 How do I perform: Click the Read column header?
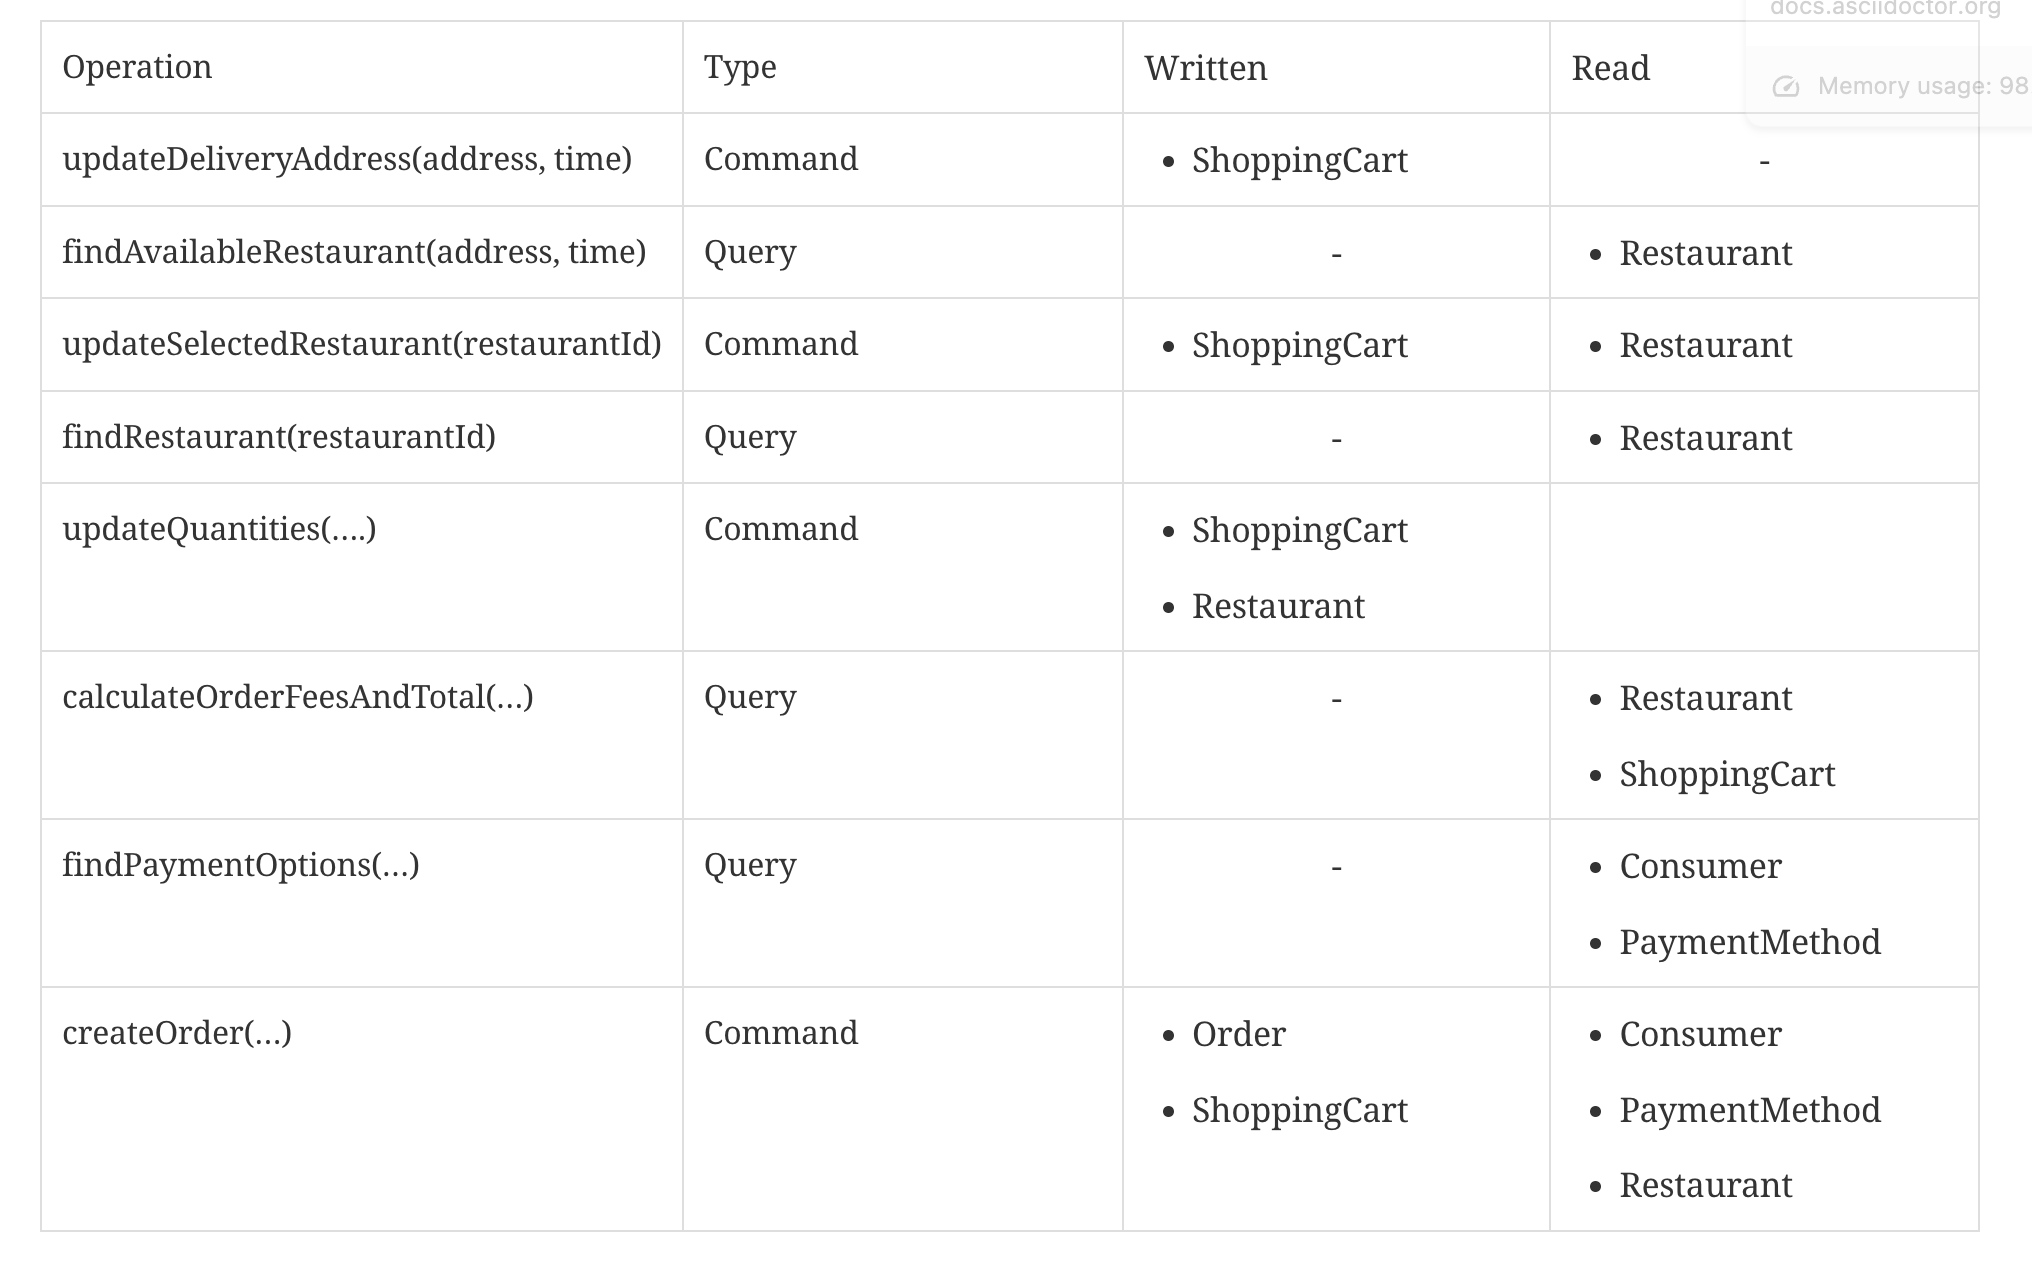click(x=1610, y=68)
